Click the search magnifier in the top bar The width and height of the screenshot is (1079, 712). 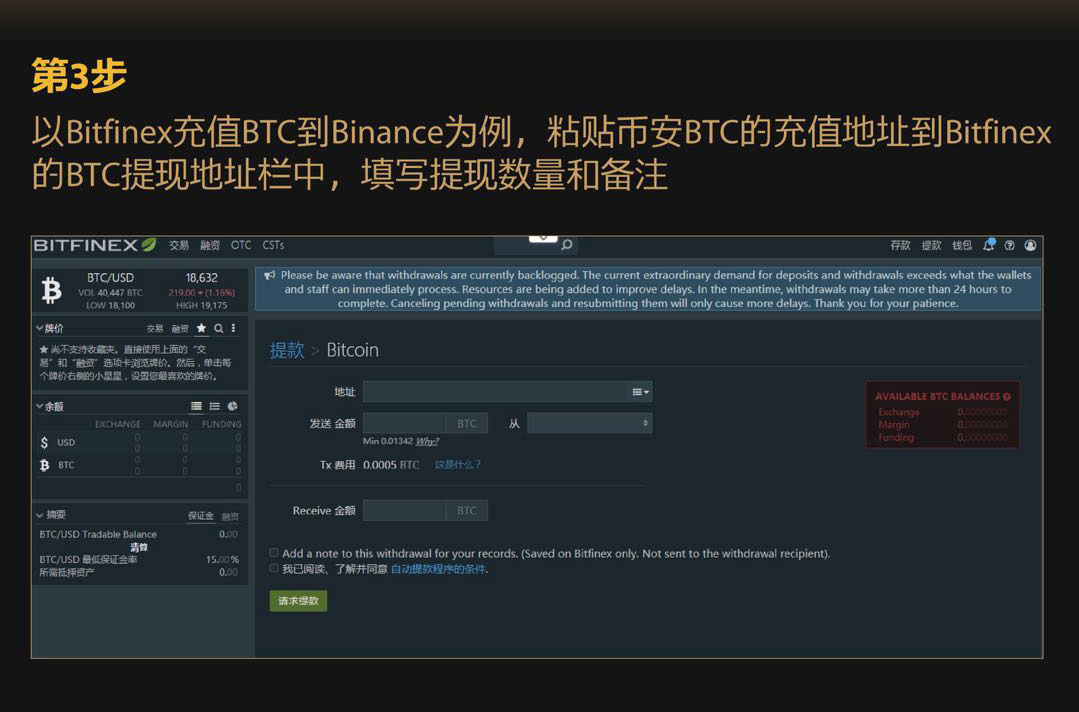click(567, 245)
